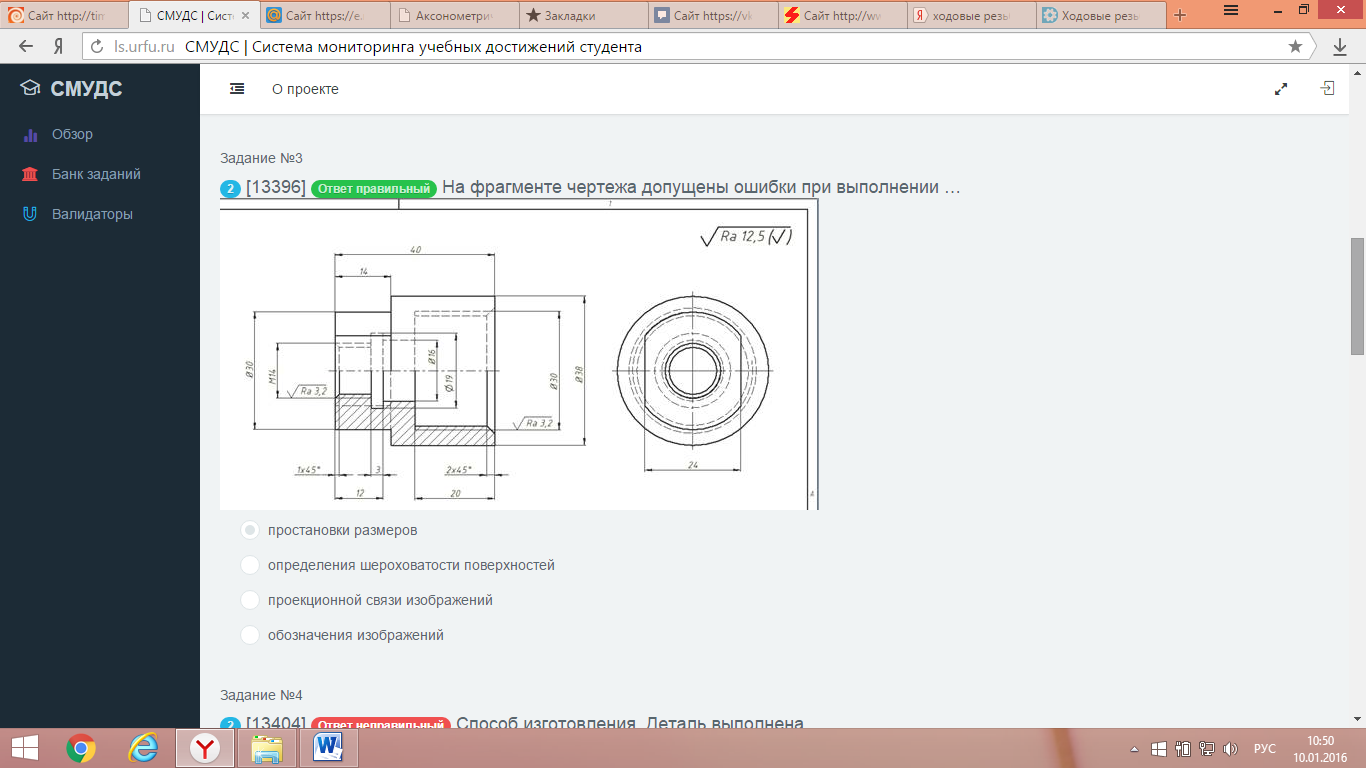The image size is (1366, 768).
Task: Switch to tab 'Сайт http://ww'
Action: point(843,15)
